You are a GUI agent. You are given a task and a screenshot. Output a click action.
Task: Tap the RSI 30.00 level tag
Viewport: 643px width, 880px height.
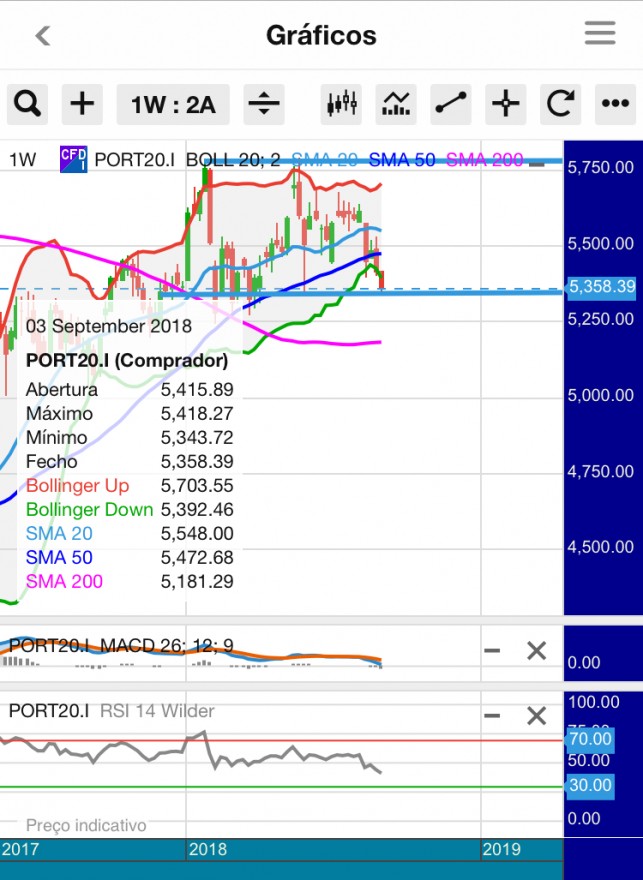click(590, 785)
